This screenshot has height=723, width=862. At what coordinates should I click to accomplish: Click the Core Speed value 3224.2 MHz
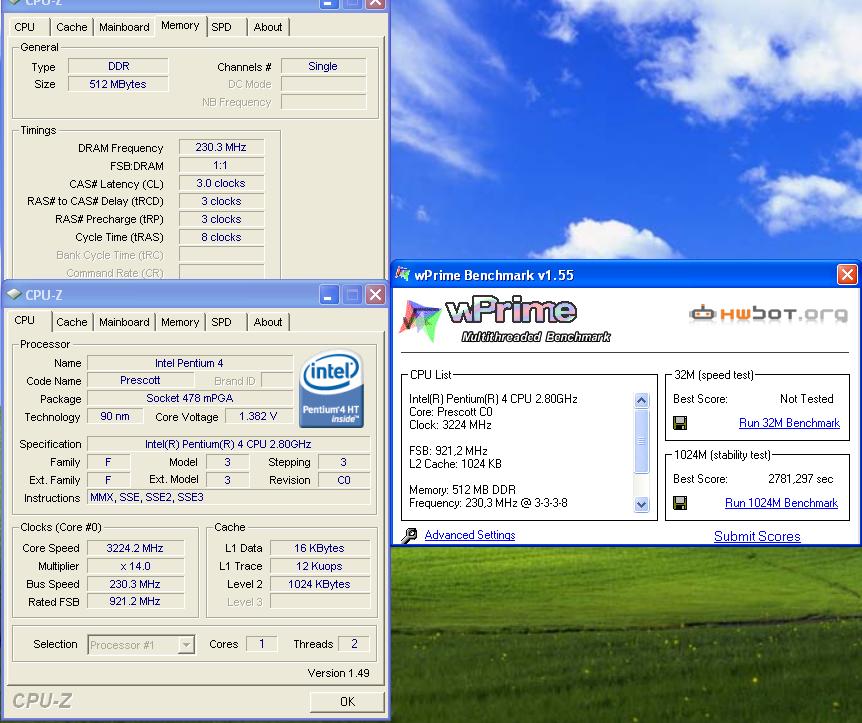click(135, 548)
